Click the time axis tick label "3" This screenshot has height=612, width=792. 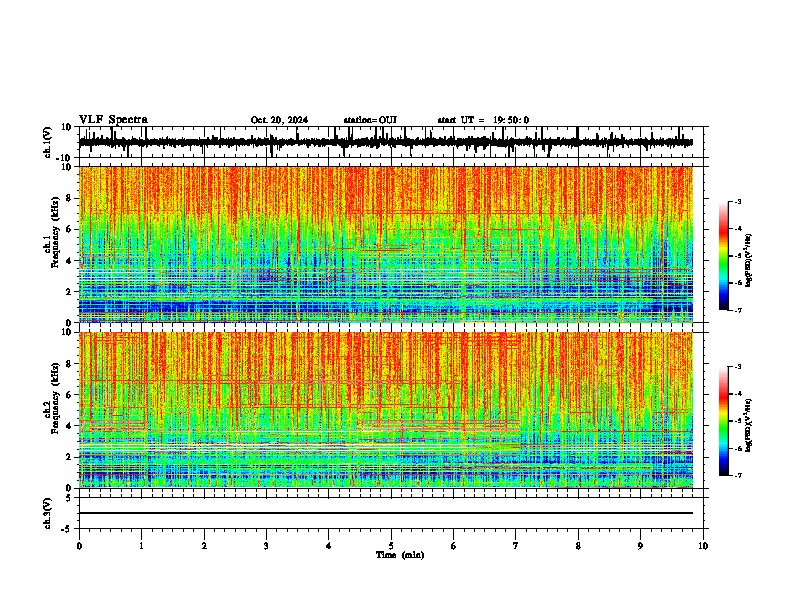[266, 546]
